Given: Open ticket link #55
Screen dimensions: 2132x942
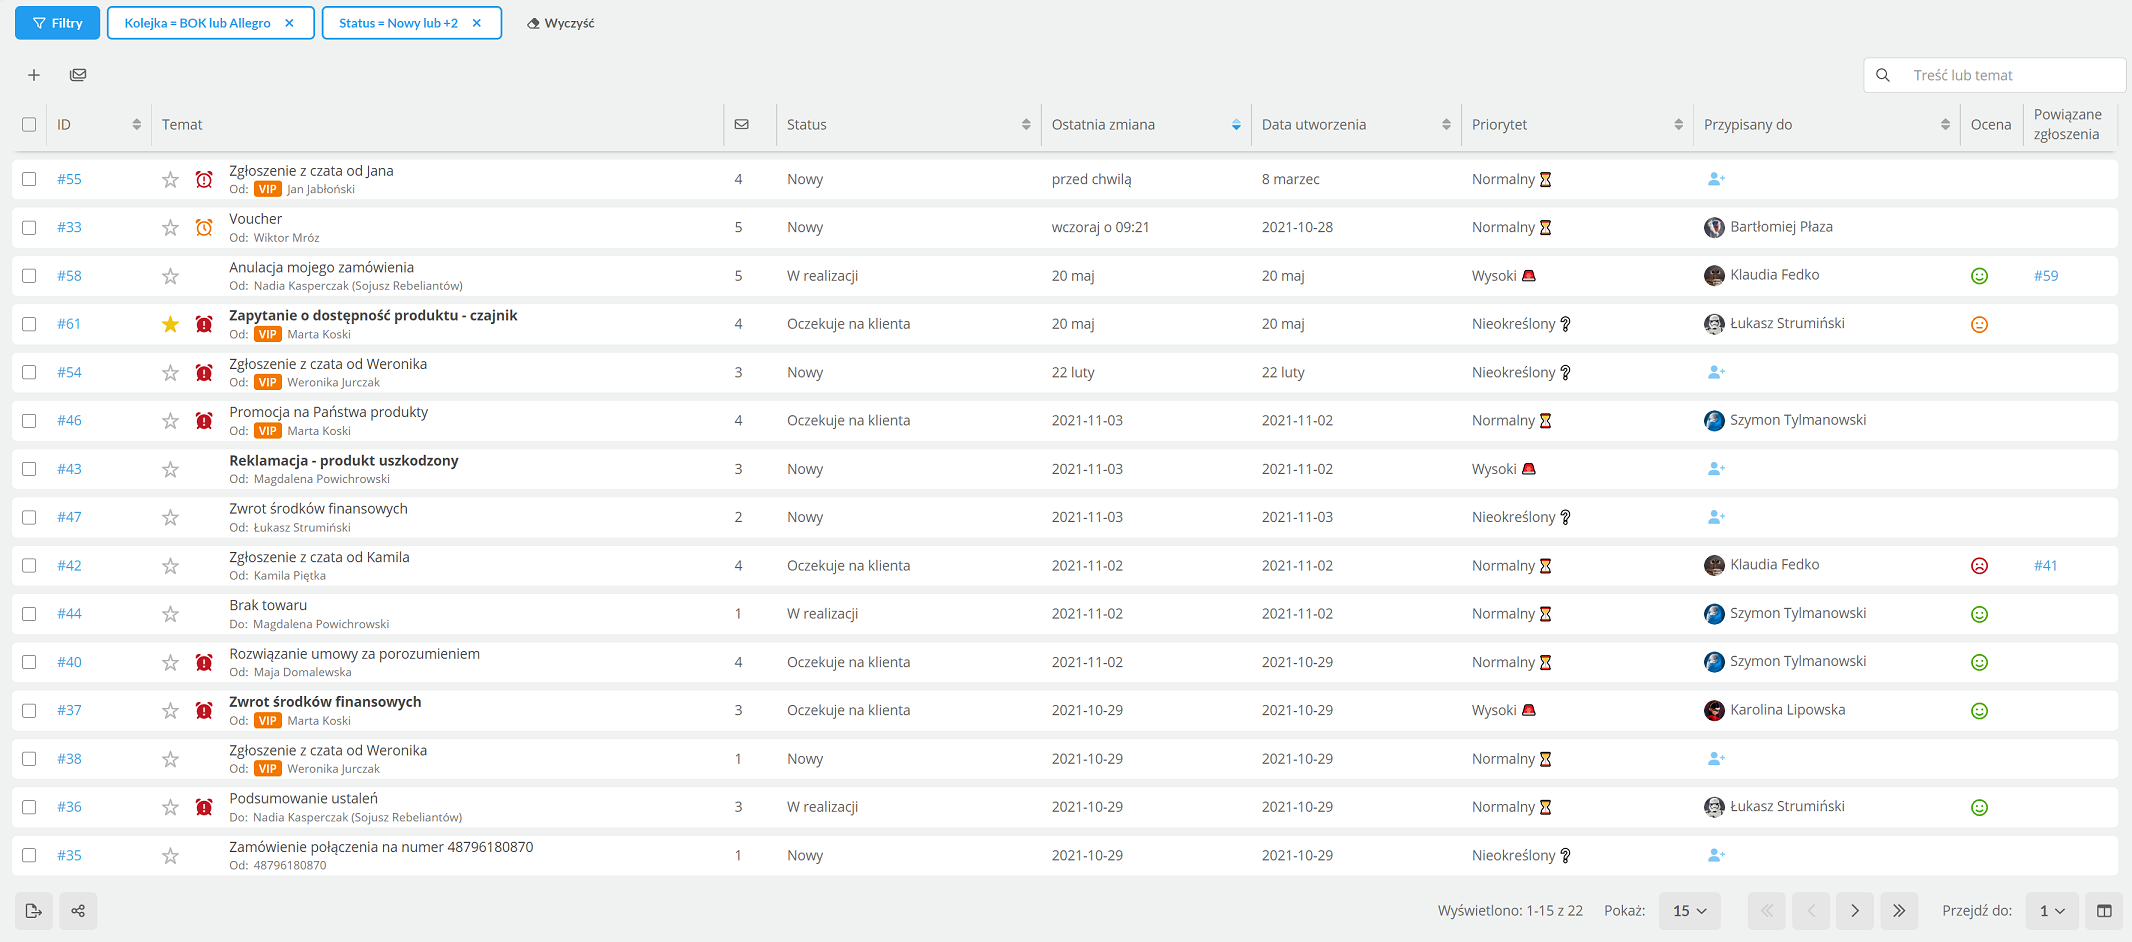Looking at the screenshot, I should 69,179.
